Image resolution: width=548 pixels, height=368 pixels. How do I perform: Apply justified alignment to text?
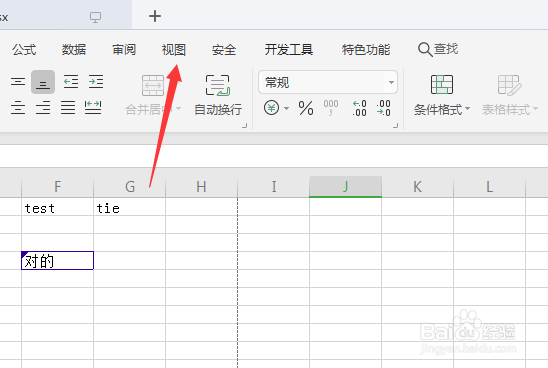68,108
